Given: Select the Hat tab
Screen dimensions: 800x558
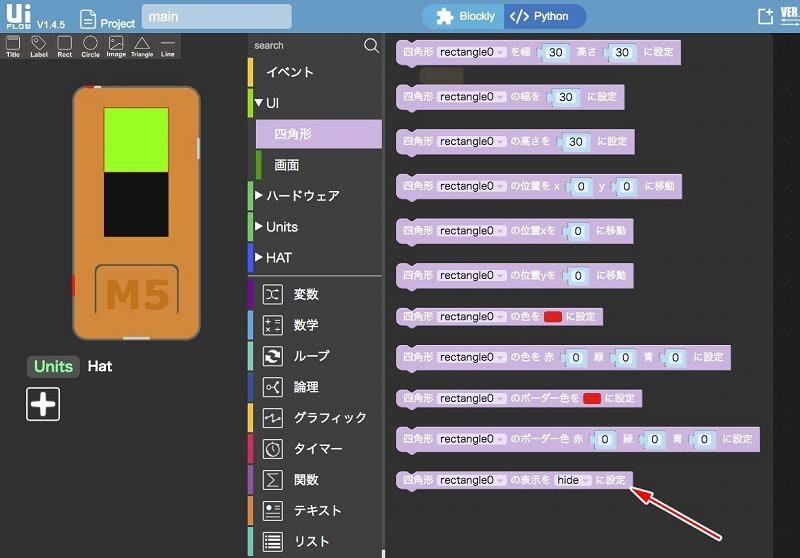Looking at the screenshot, I should tap(100, 366).
